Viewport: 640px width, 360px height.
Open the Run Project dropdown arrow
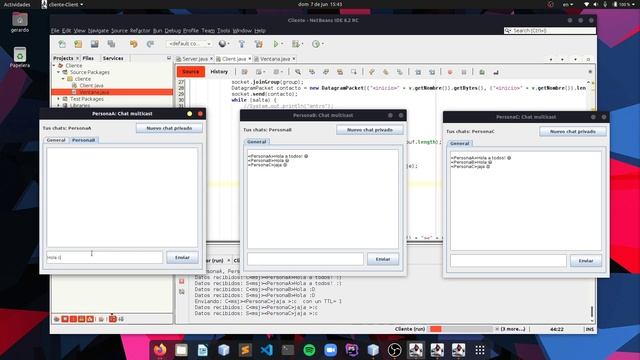coord(282,44)
